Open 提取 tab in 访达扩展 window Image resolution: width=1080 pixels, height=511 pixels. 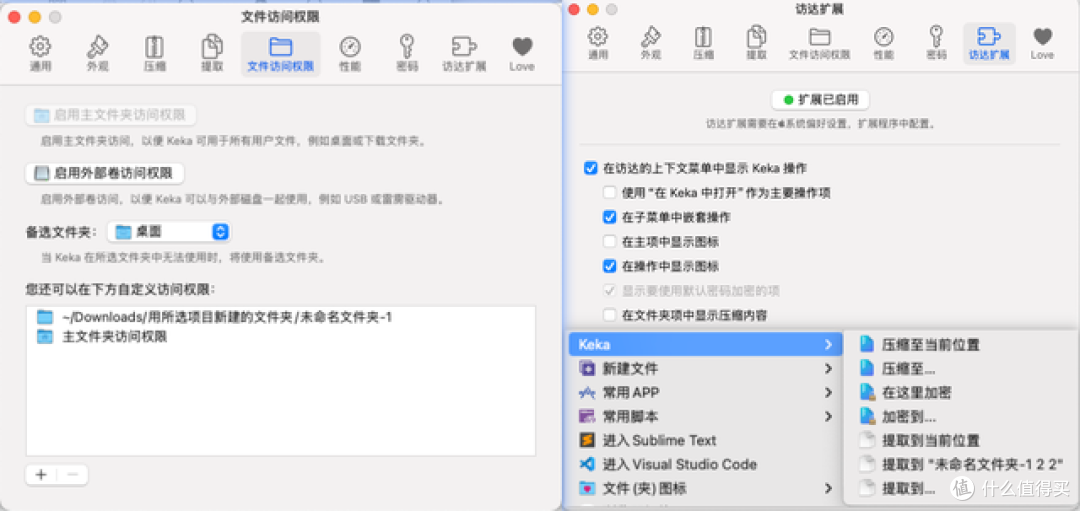click(x=756, y=43)
